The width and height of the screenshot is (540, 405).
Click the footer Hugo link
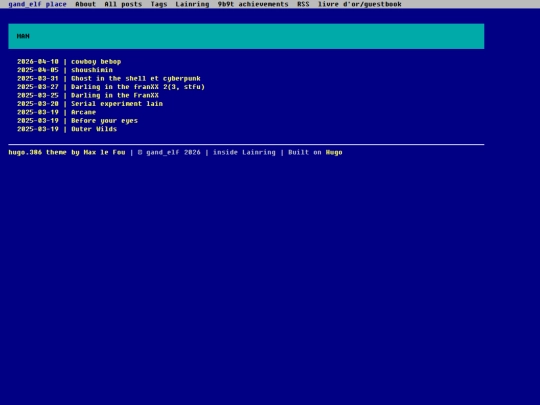coord(334,152)
